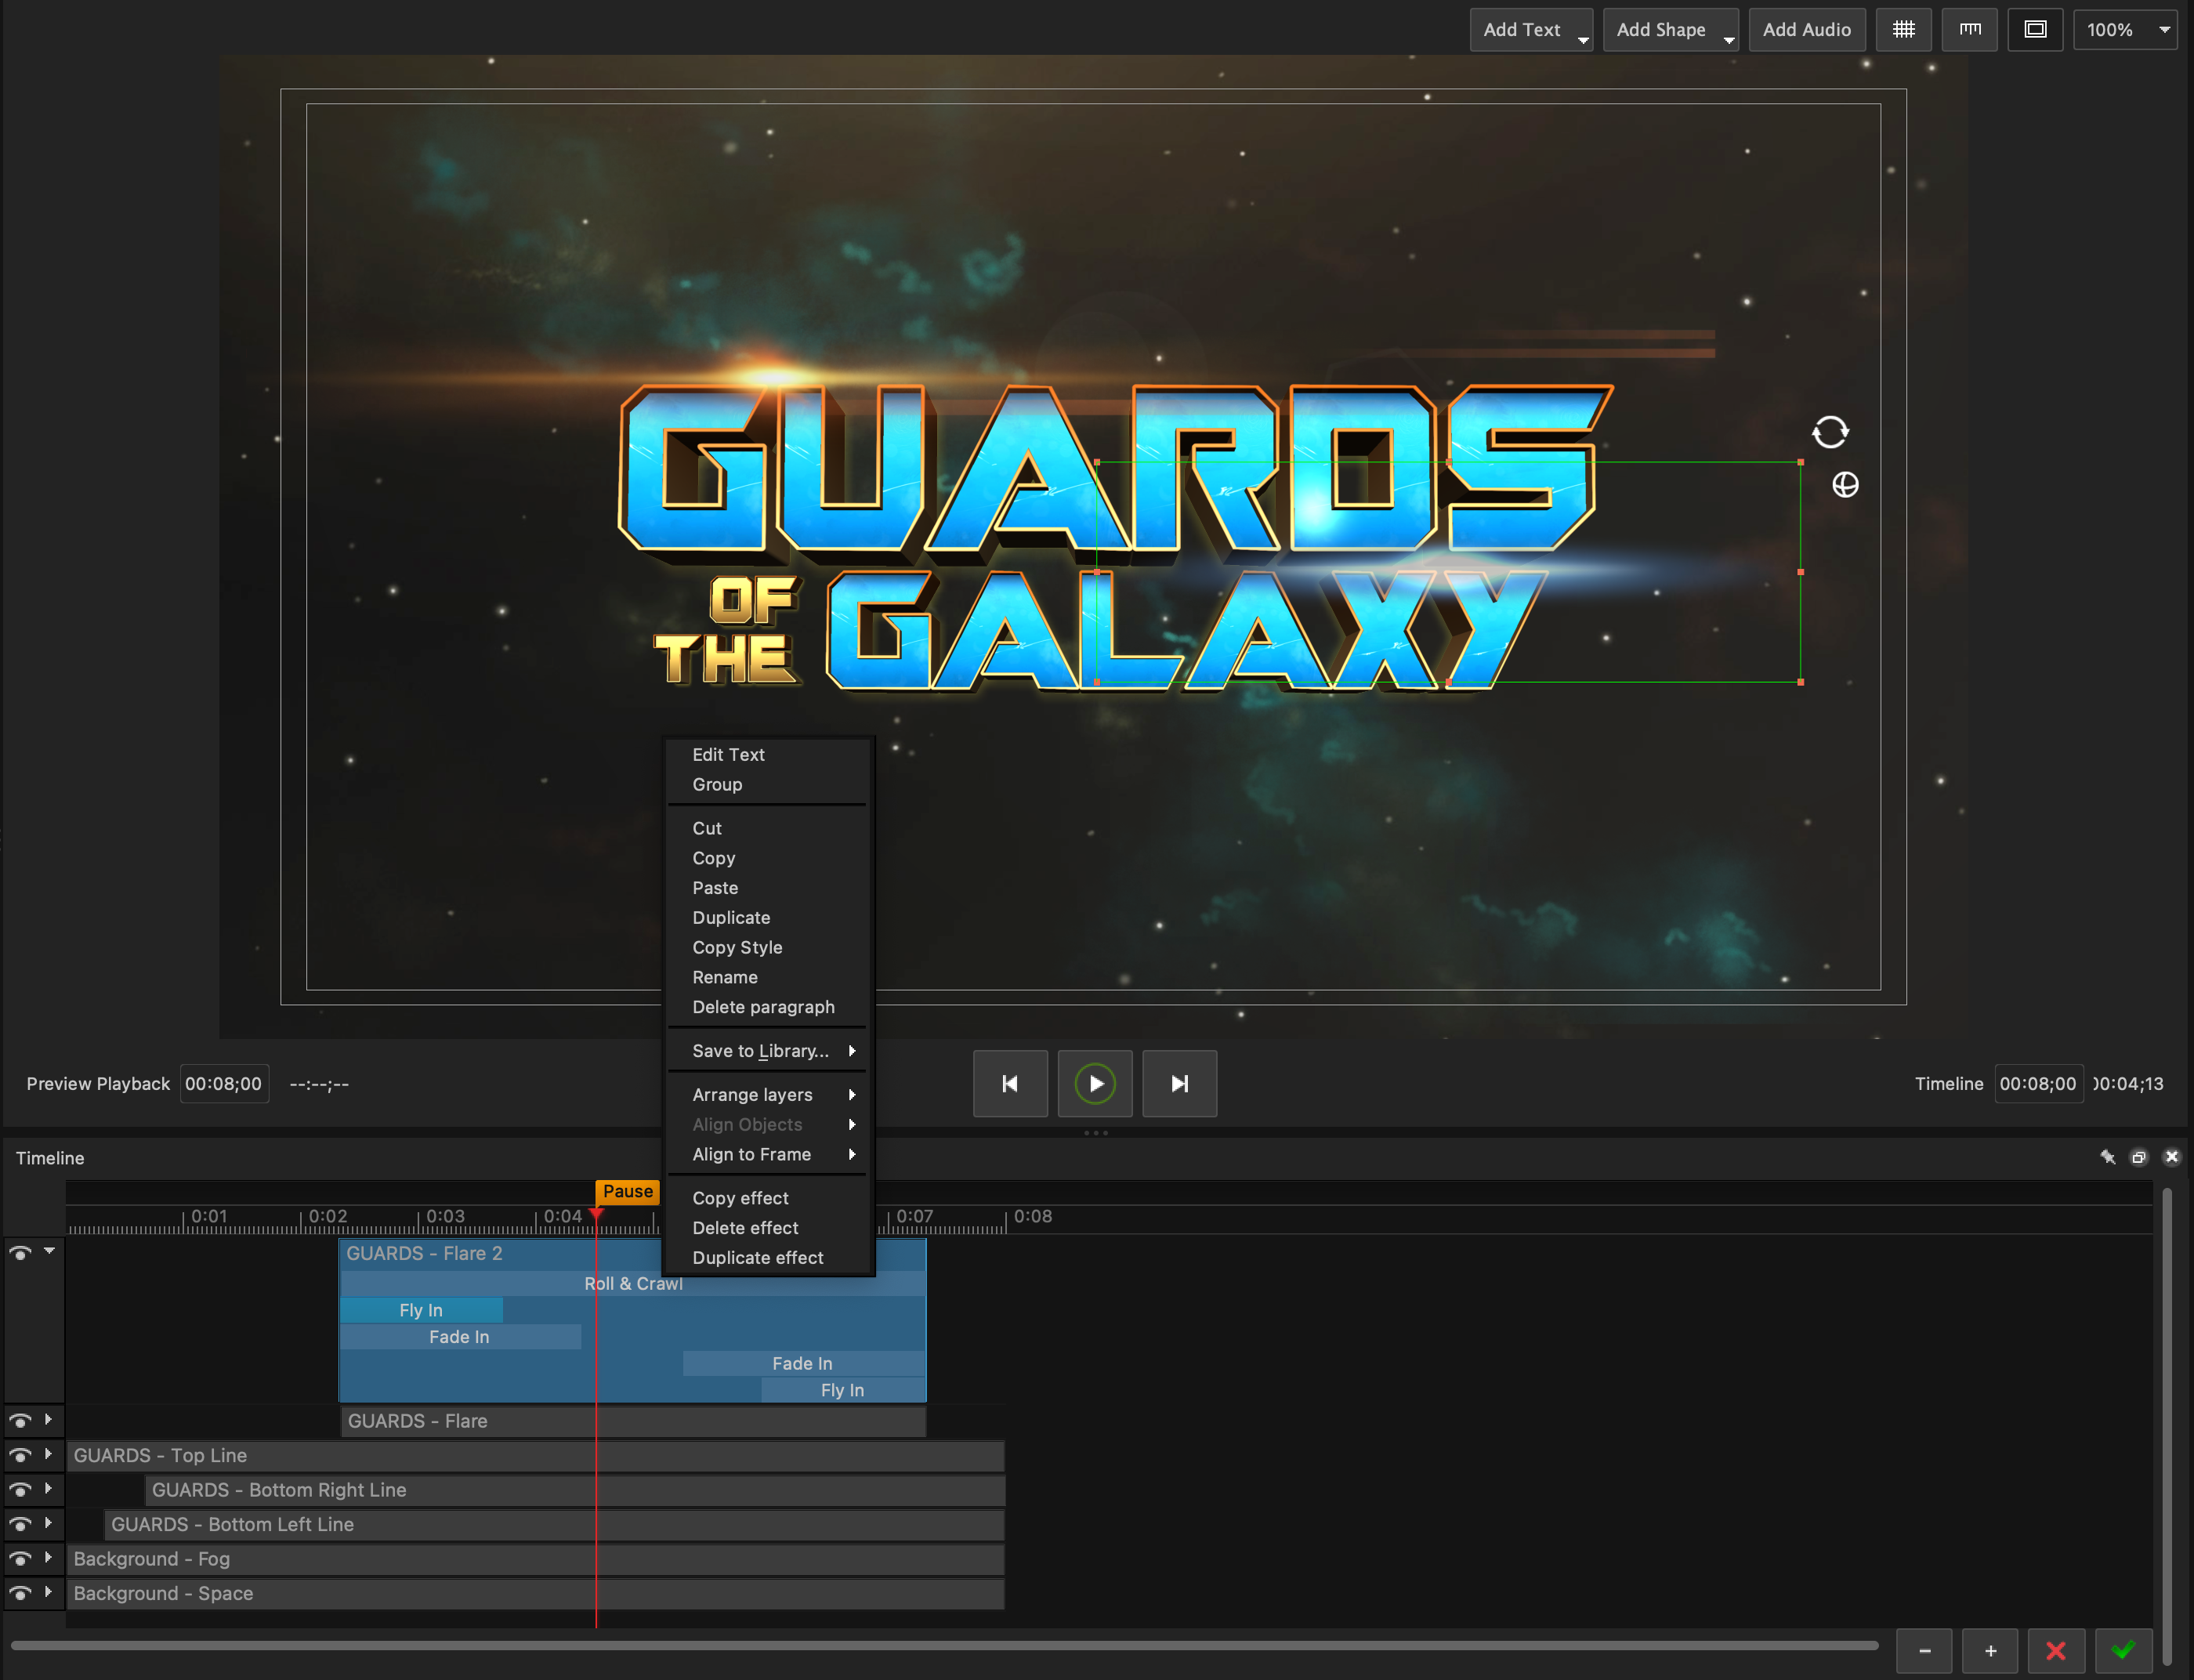Screen dimensions: 2194x1680
Task: Jump to next frame button
Action: coord(1180,1083)
